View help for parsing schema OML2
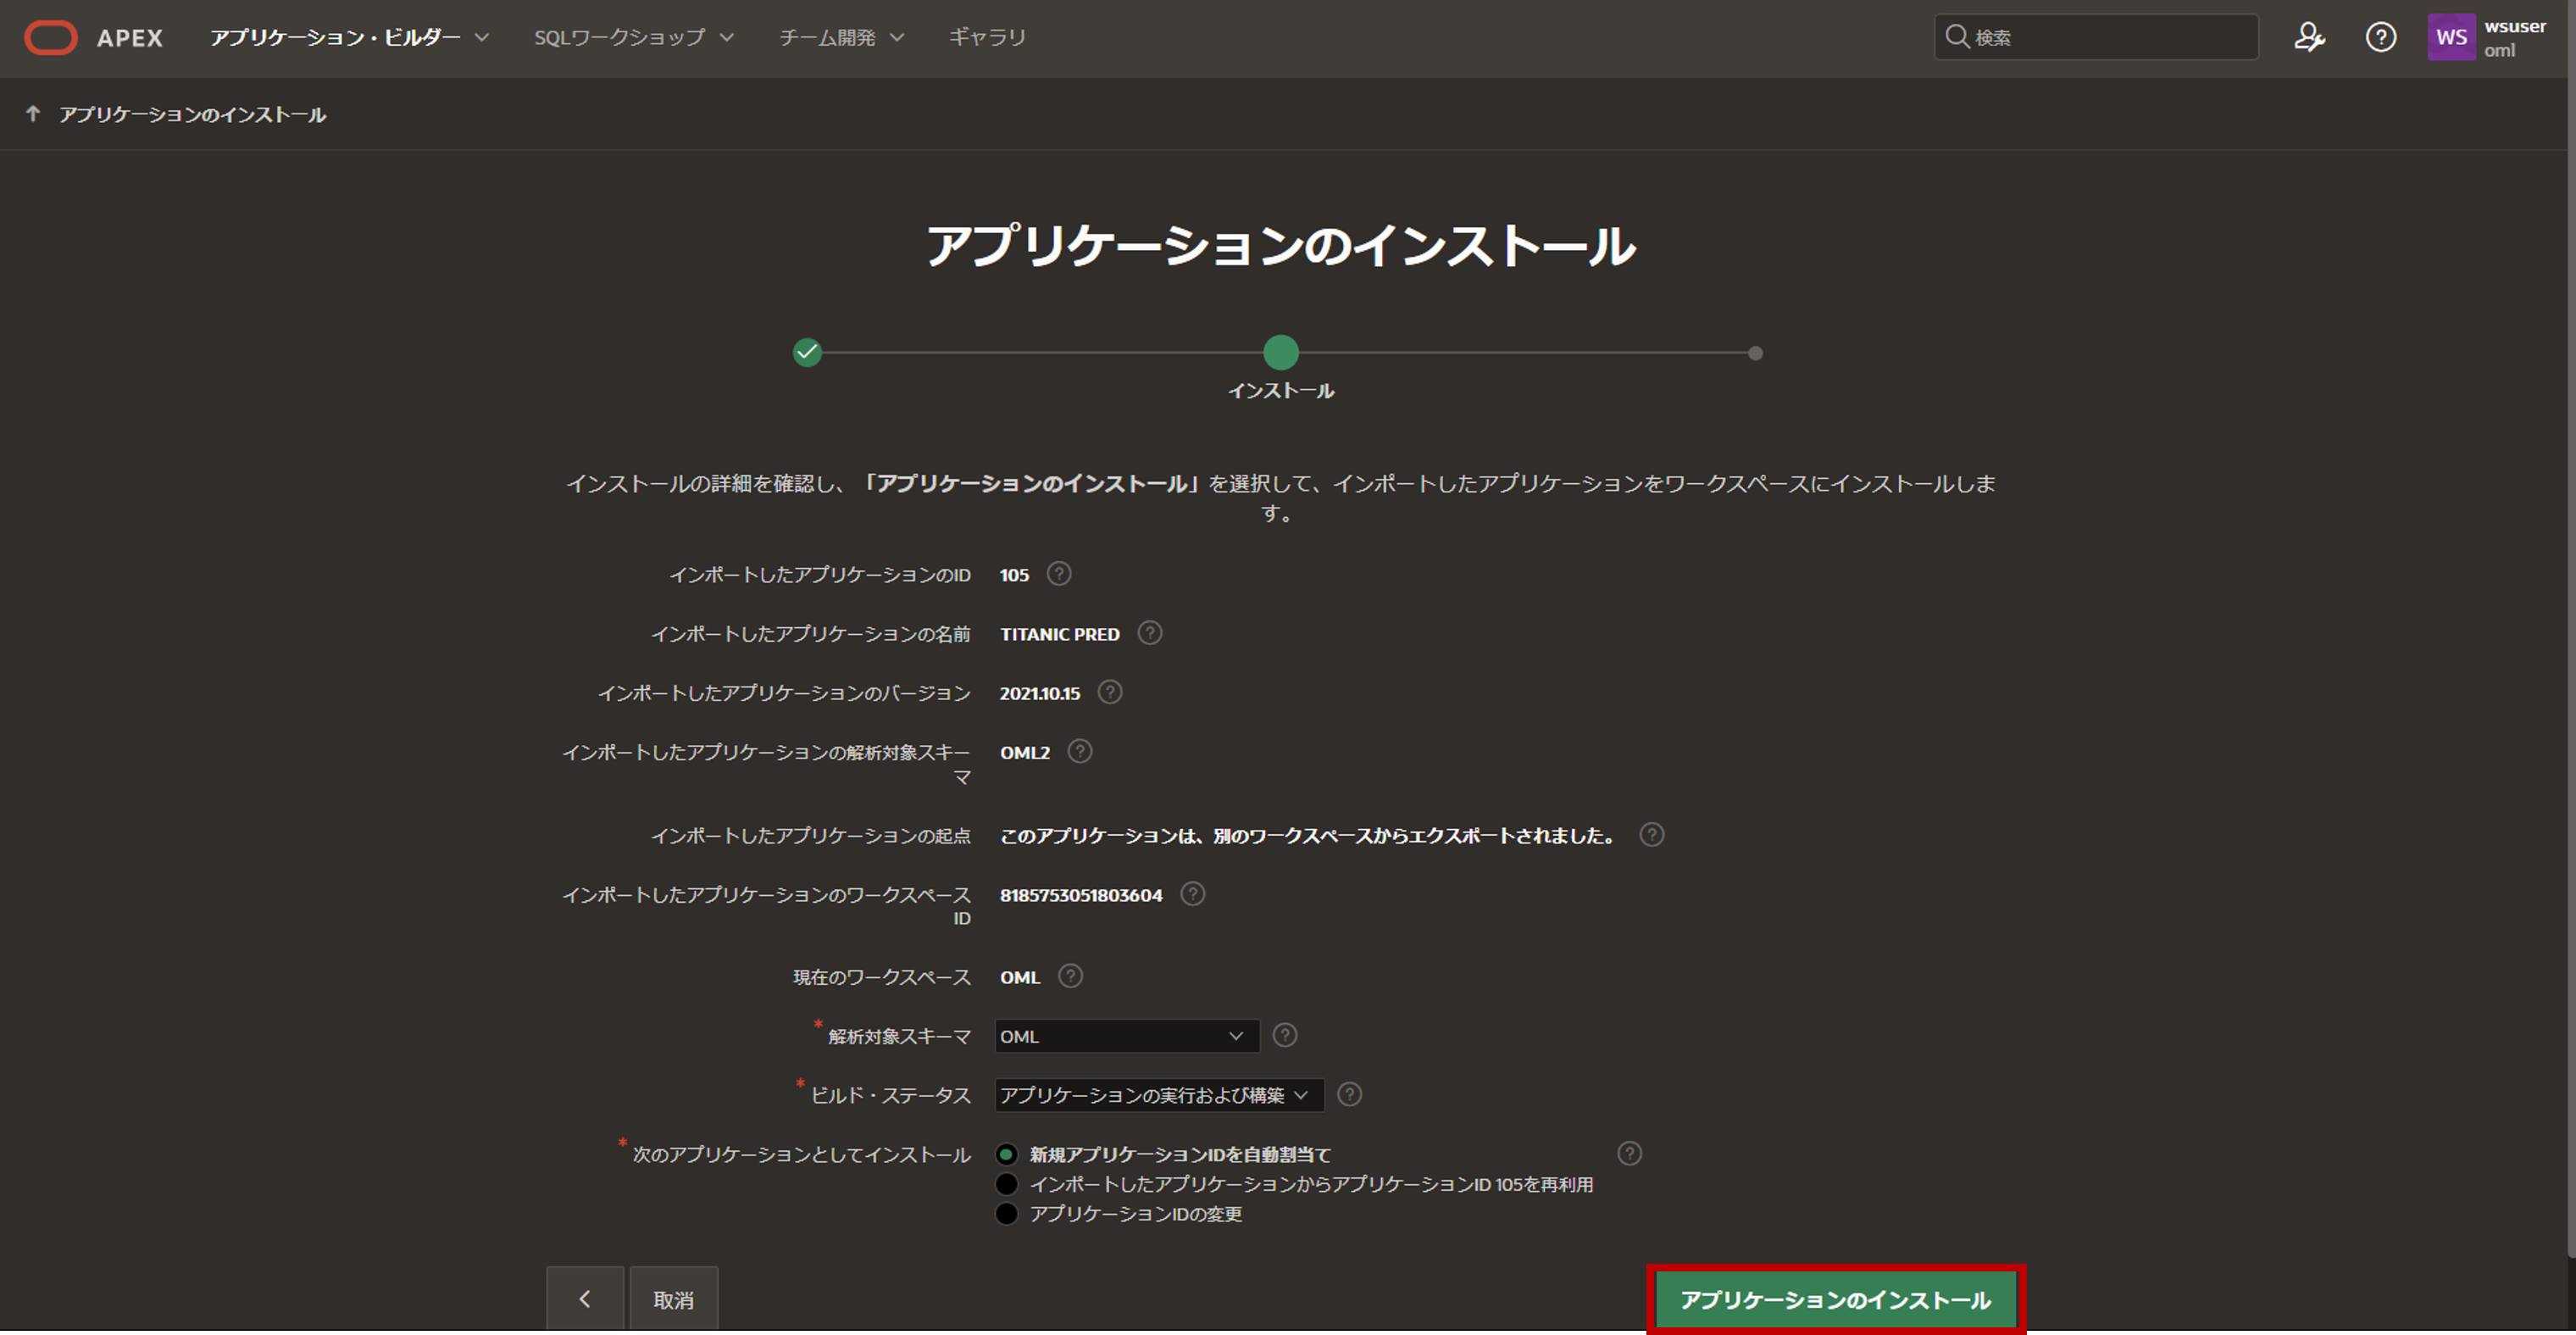This screenshot has height=1335, width=2576. coord(1079,751)
